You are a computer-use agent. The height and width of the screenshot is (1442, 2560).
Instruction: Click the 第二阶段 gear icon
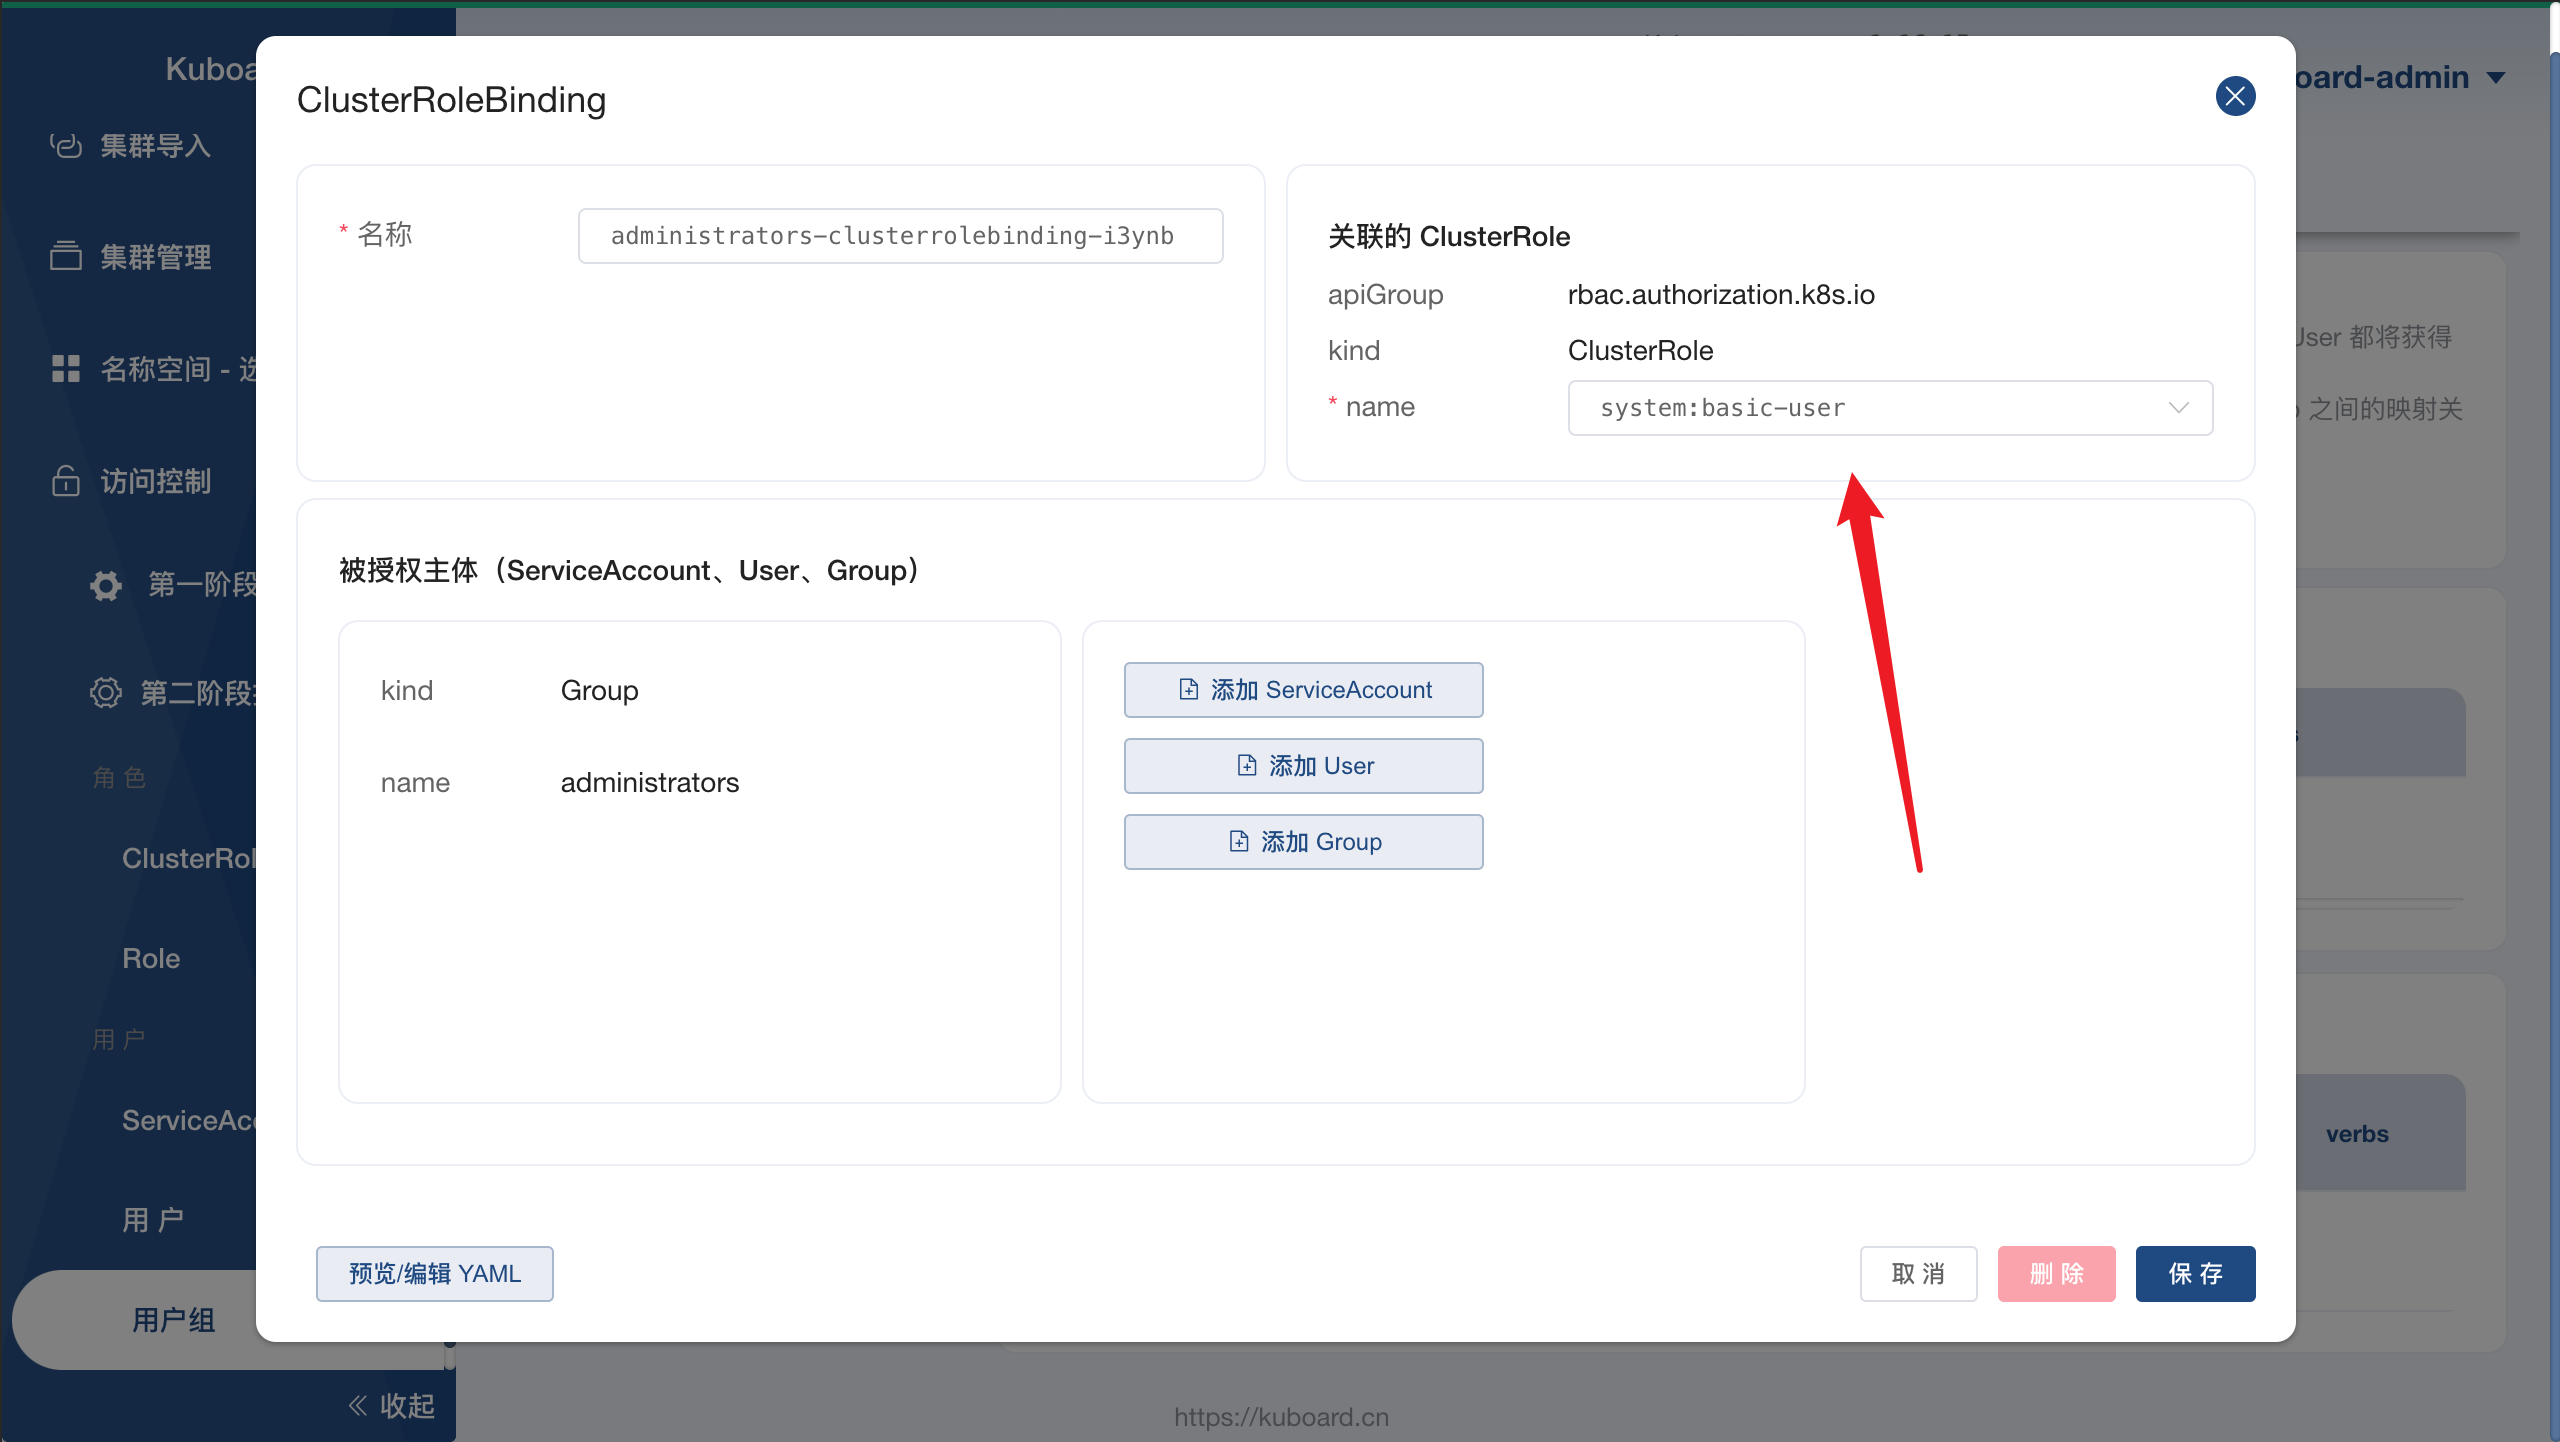click(106, 693)
